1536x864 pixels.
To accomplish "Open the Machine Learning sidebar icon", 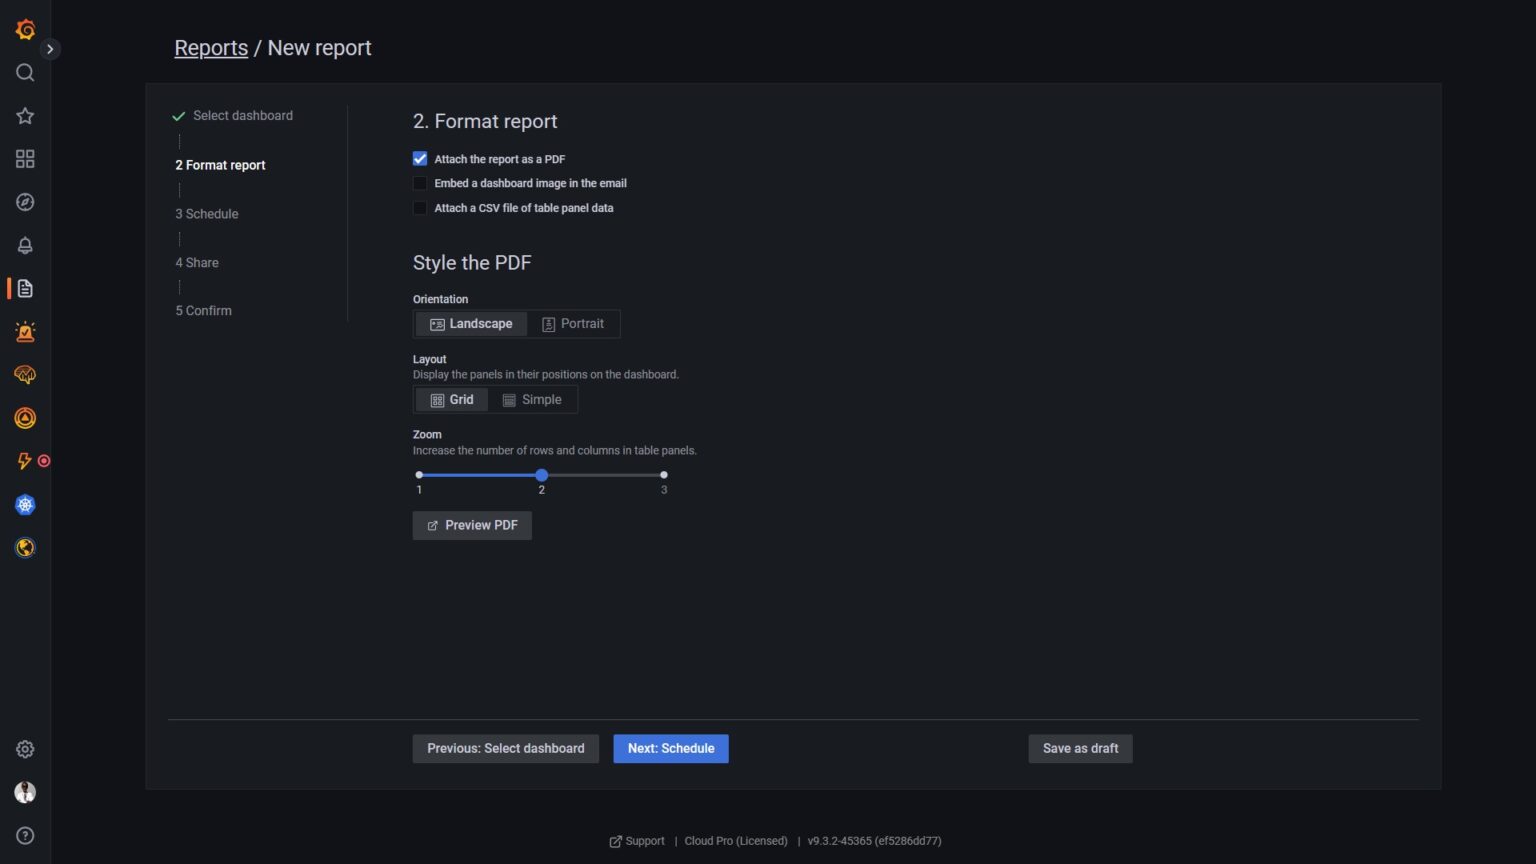I will (x=24, y=374).
